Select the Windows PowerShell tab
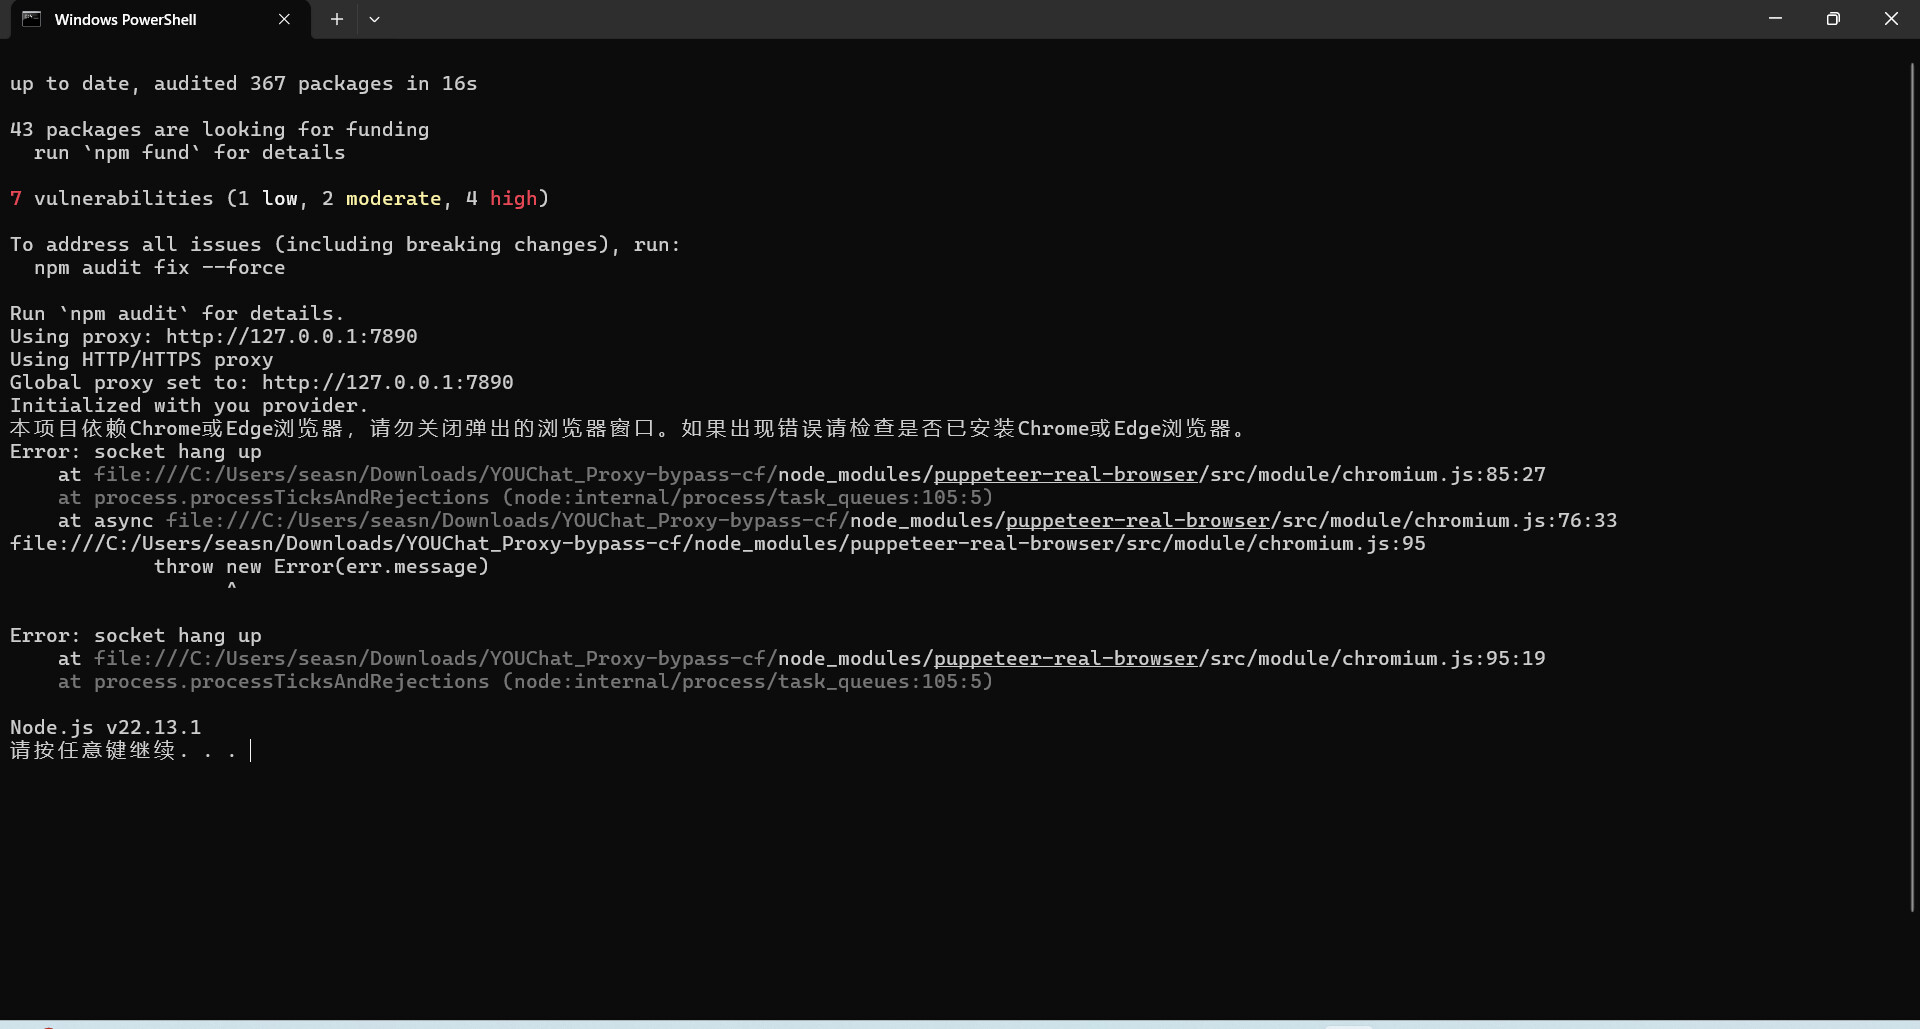 click(x=125, y=20)
